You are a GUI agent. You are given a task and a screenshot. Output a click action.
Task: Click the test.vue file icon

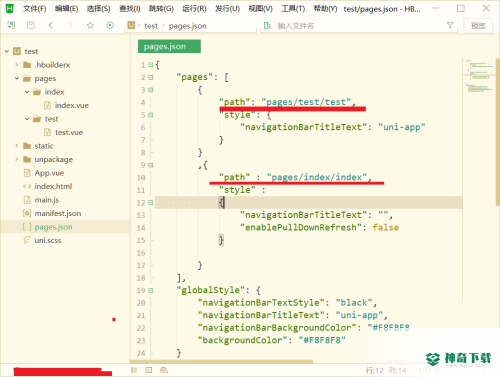(47, 132)
